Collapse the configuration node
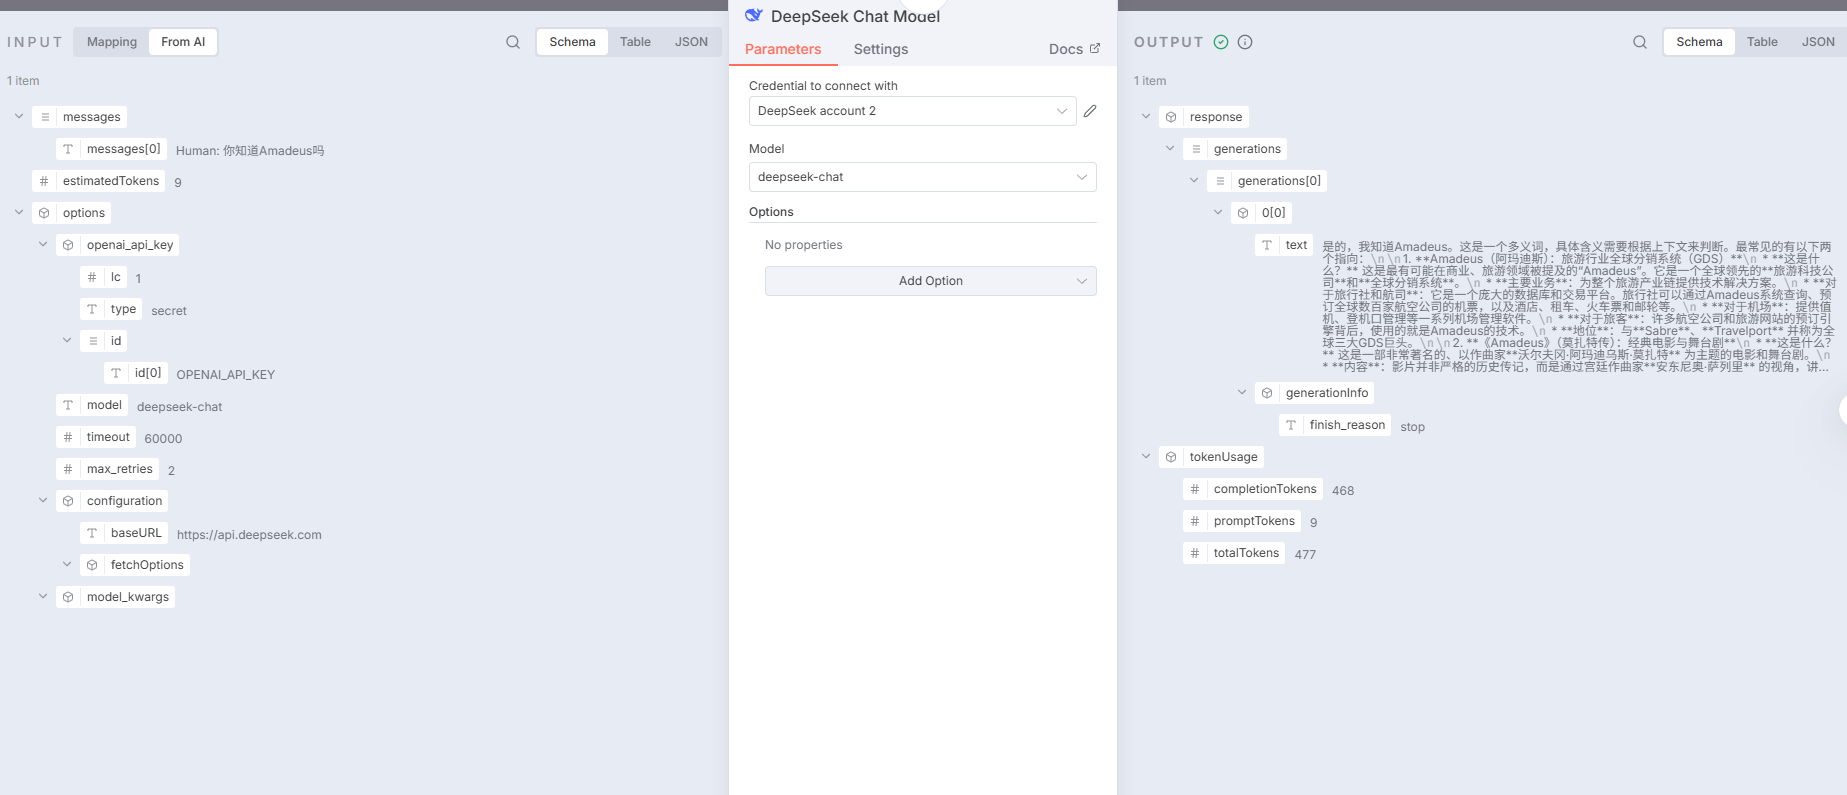 point(43,501)
